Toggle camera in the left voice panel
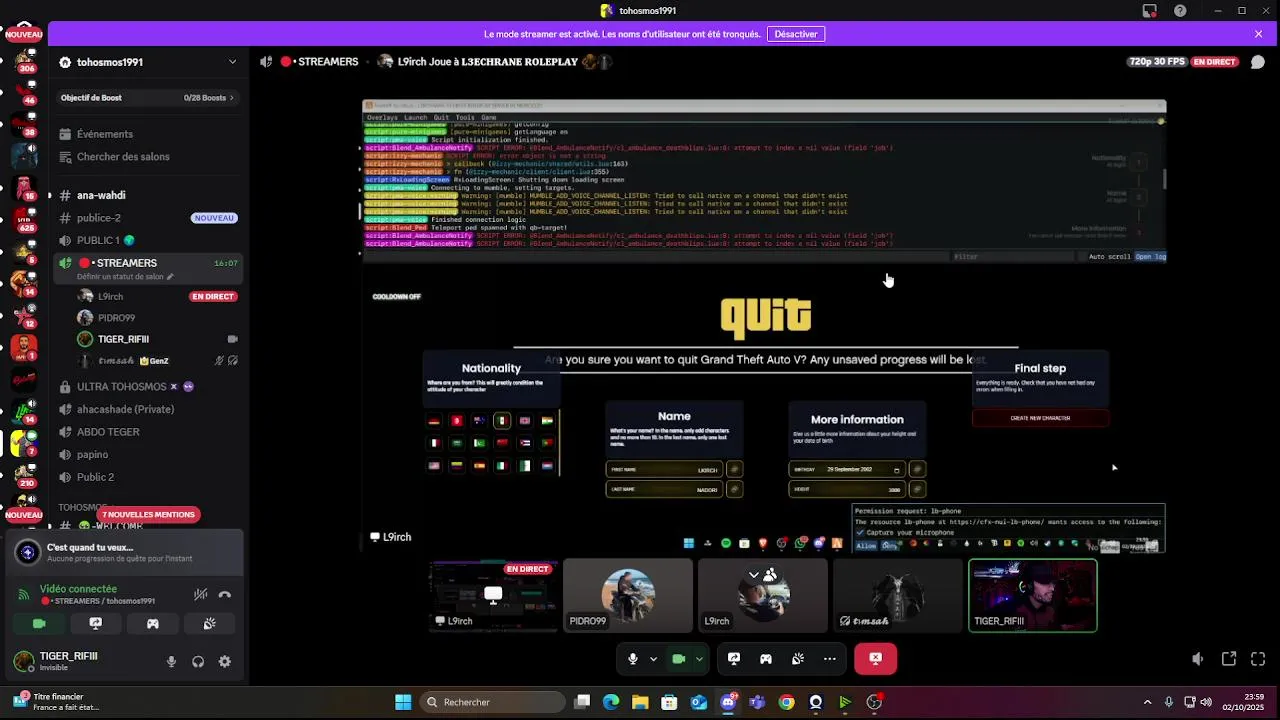This screenshot has height=720, width=1280. coord(39,623)
